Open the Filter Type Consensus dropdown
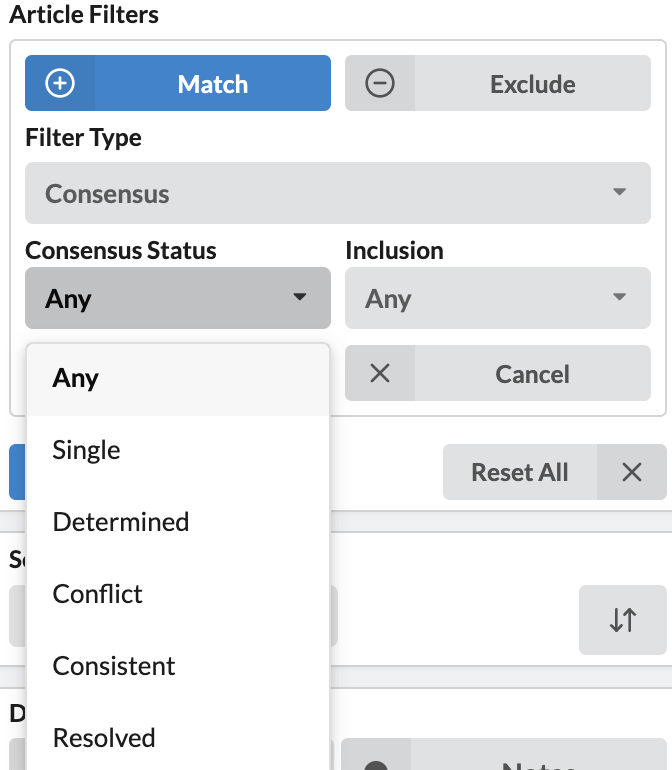 click(338, 193)
